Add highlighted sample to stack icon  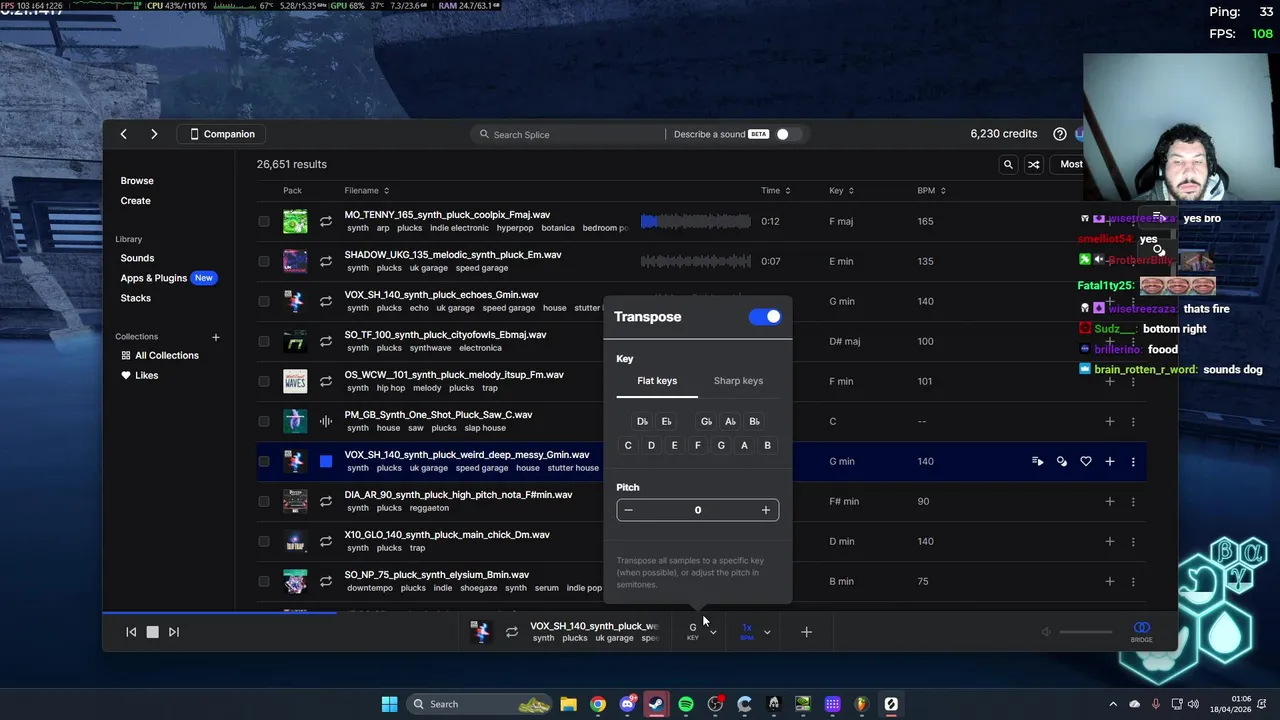tap(1038, 461)
